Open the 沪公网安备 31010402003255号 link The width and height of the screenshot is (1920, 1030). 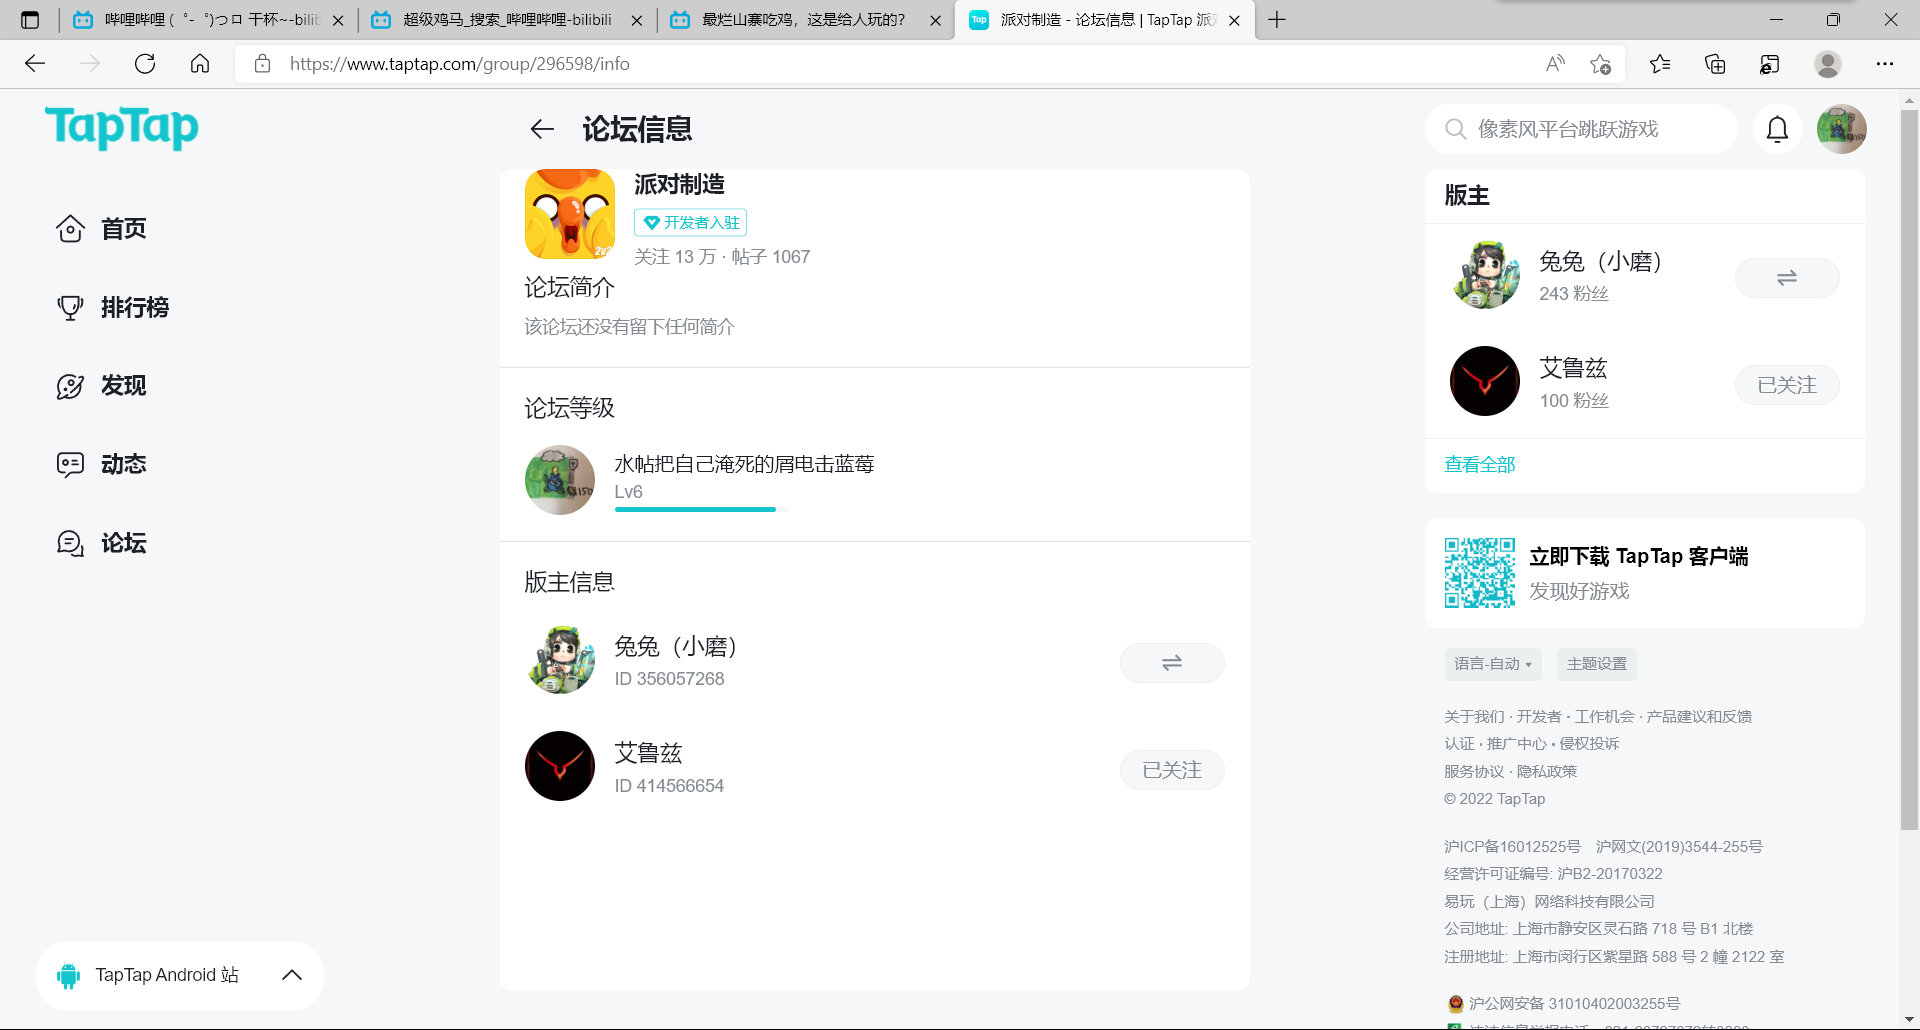point(1574,1004)
